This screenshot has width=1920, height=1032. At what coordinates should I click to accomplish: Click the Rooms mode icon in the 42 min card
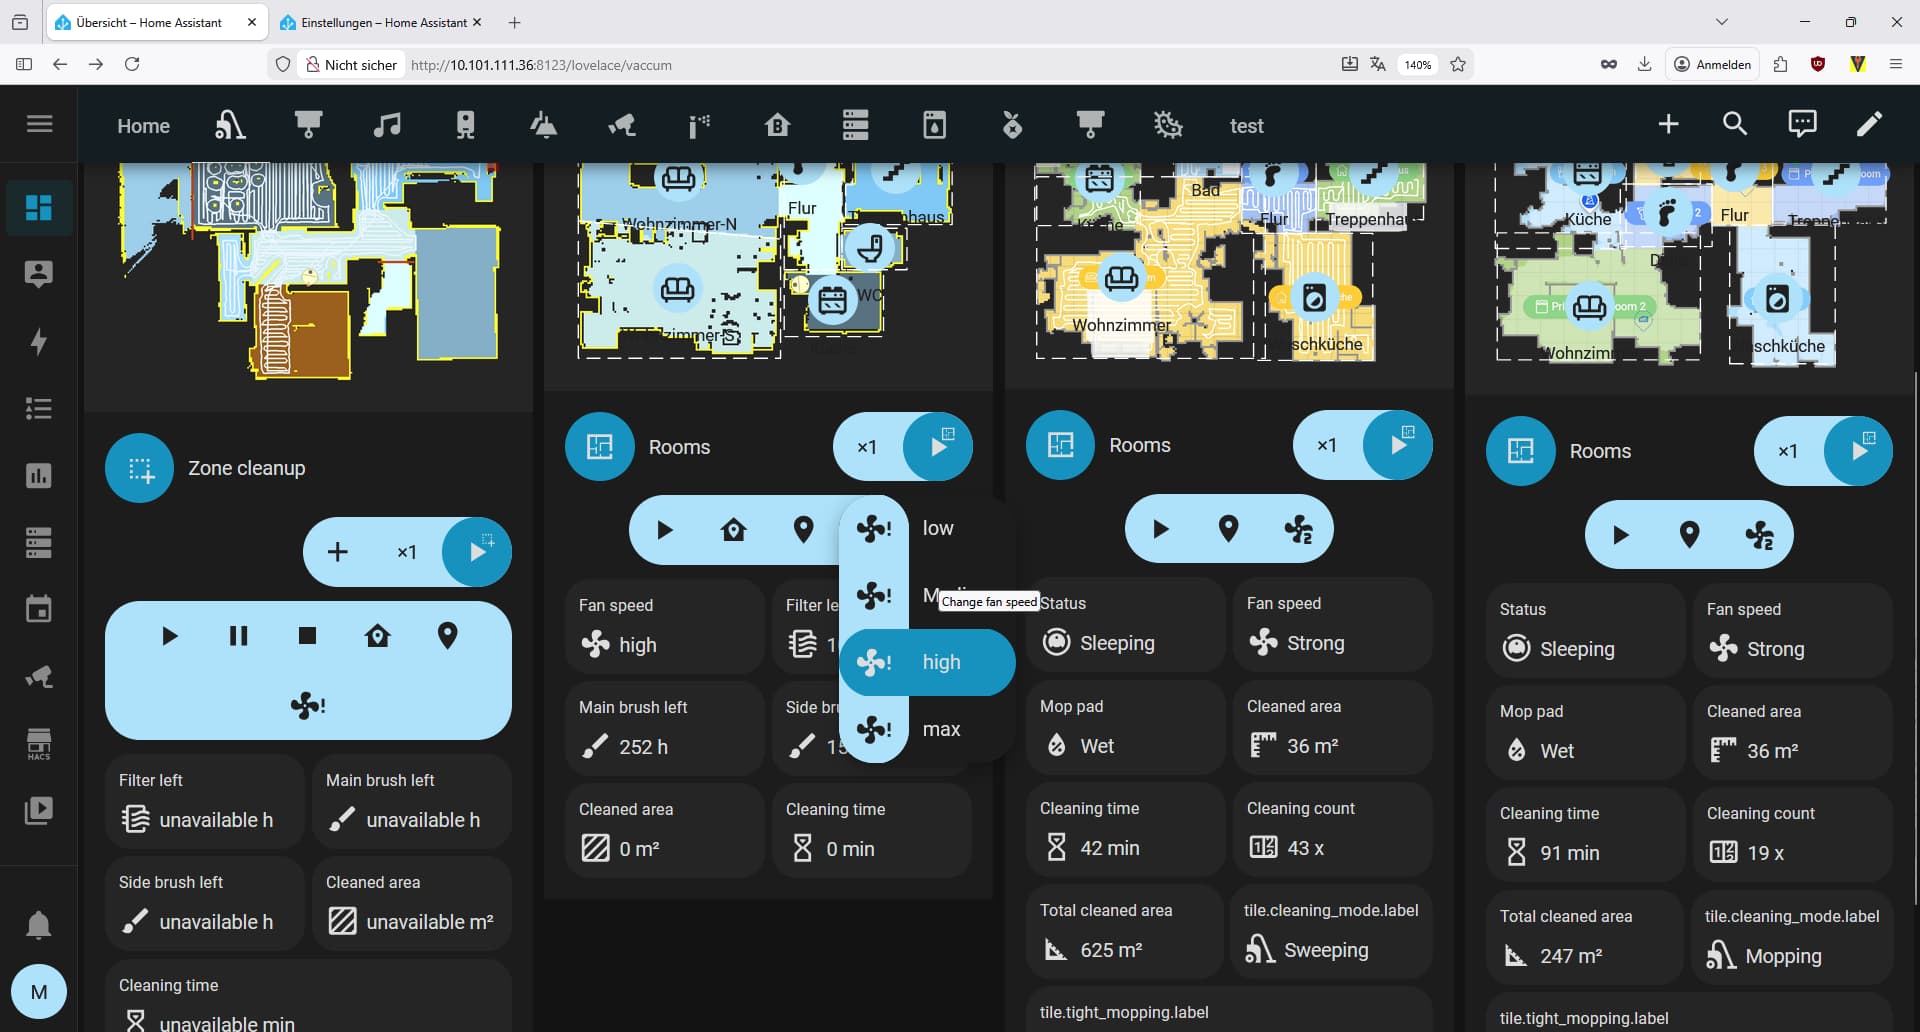(1060, 445)
